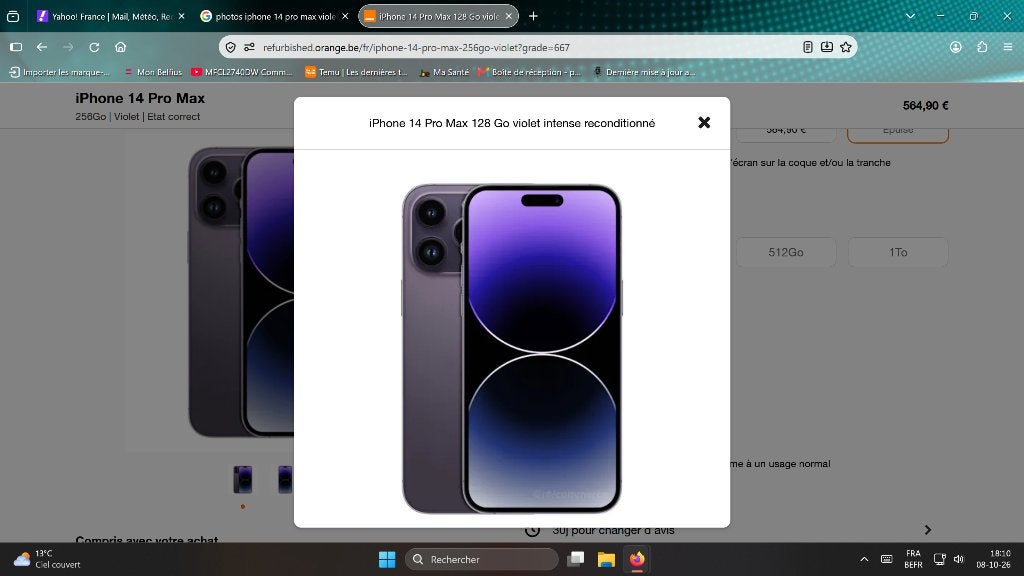Screen dimensions: 1024x576
Task: Open File Explorer from taskbar
Action: pos(606,560)
